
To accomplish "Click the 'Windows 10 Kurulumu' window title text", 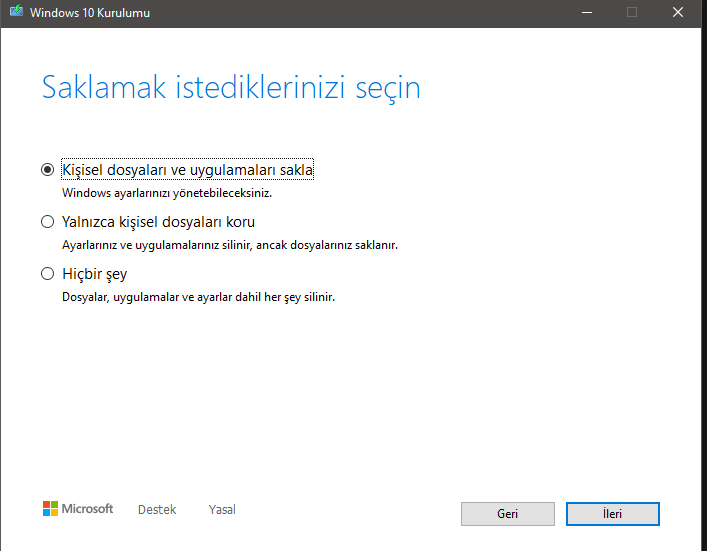I will click(90, 13).
